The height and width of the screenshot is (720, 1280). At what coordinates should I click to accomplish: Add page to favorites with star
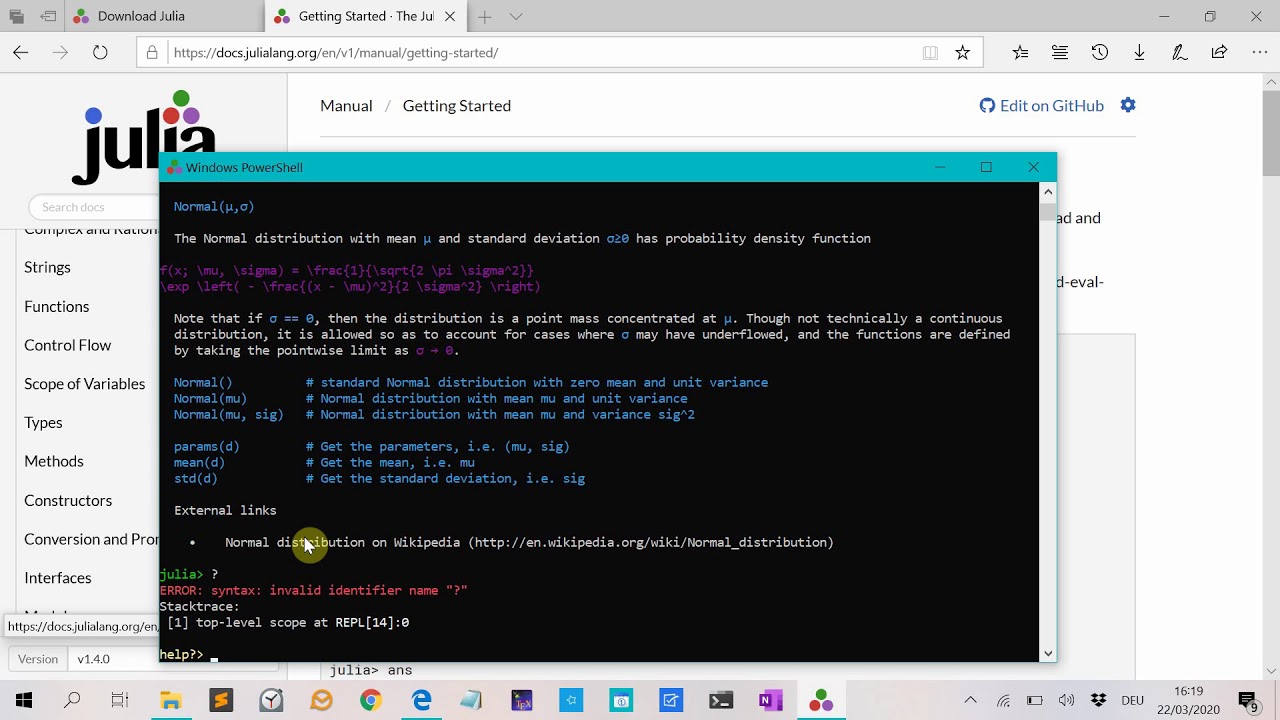(x=962, y=53)
